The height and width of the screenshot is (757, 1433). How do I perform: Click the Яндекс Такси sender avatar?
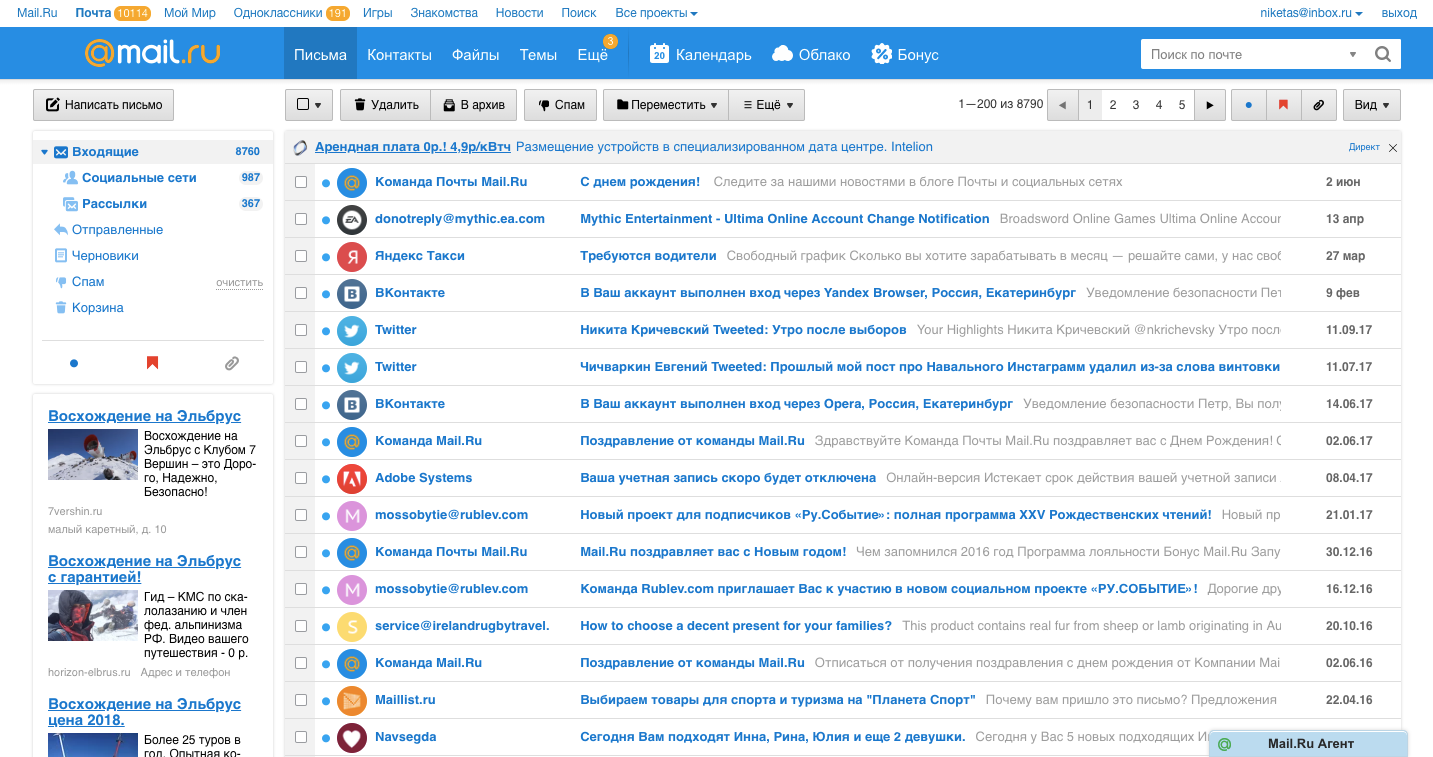(351, 256)
